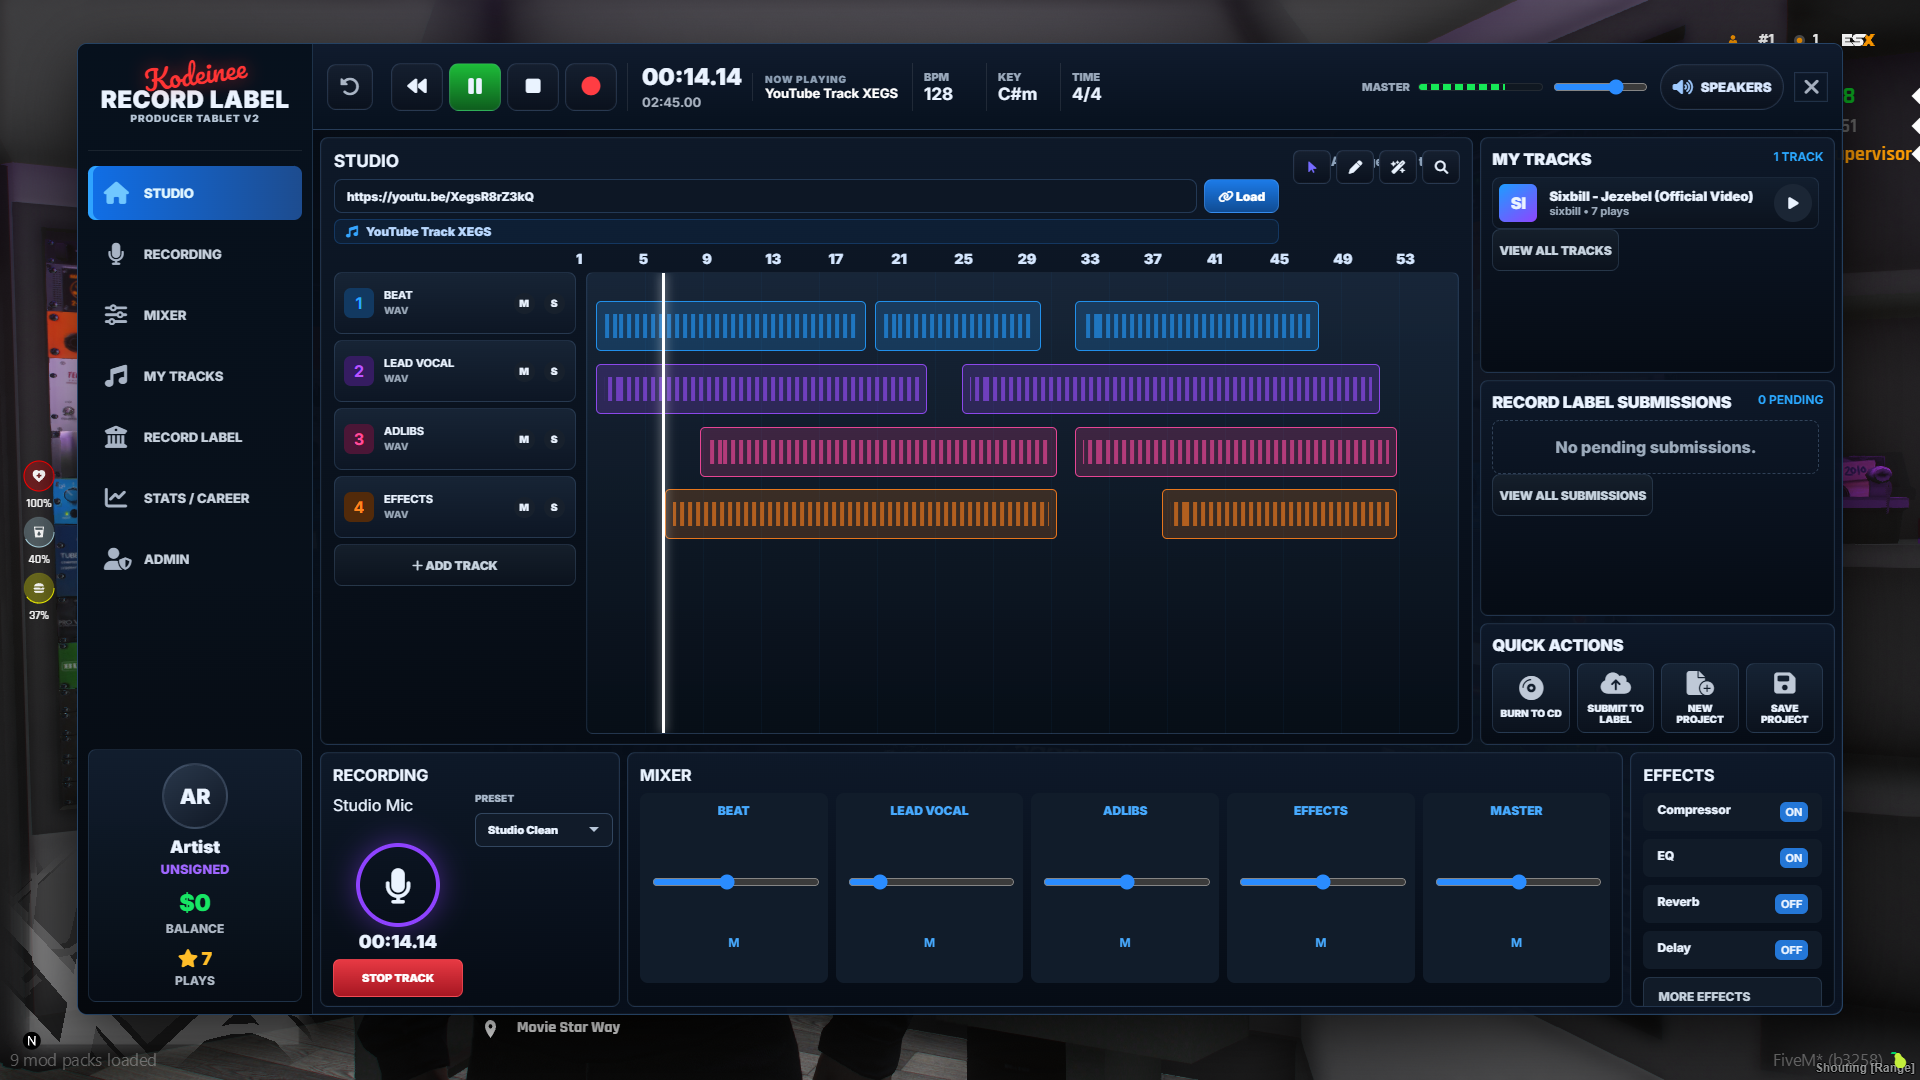Open the Studio Clean preset dropdown
The width and height of the screenshot is (1920, 1080).
point(543,830)
